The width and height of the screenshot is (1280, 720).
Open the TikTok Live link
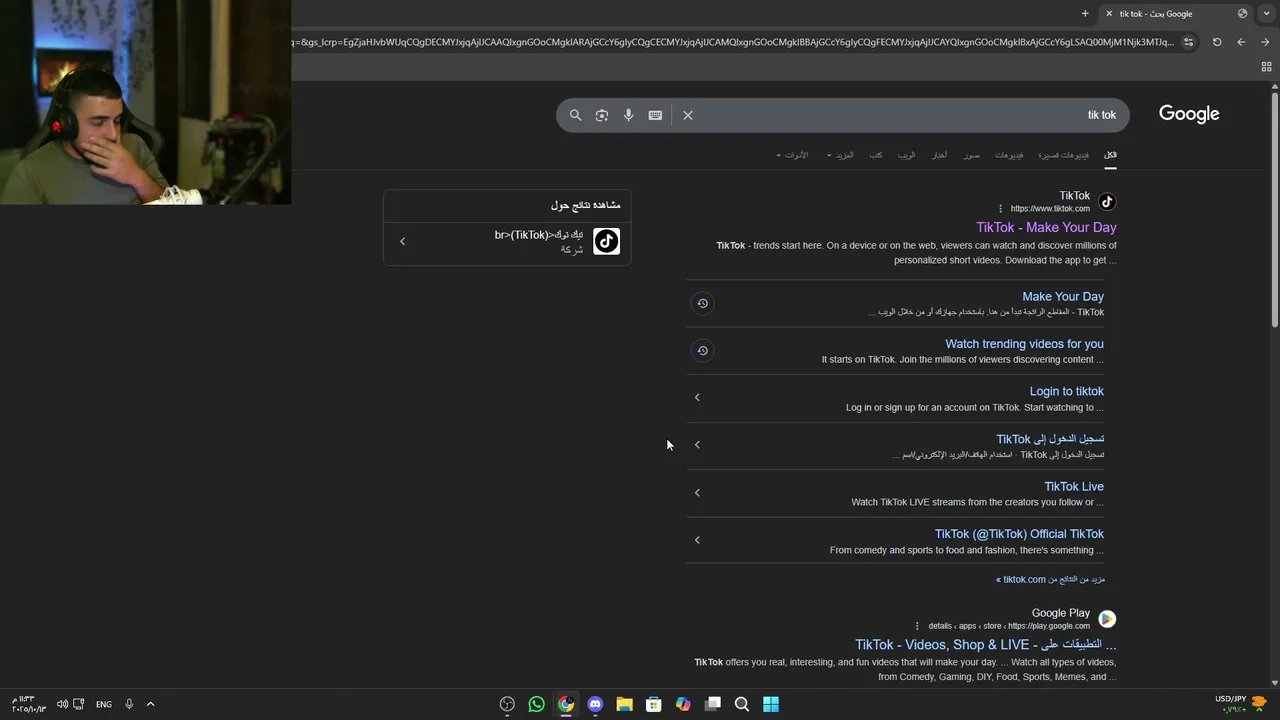[1074, 487]
